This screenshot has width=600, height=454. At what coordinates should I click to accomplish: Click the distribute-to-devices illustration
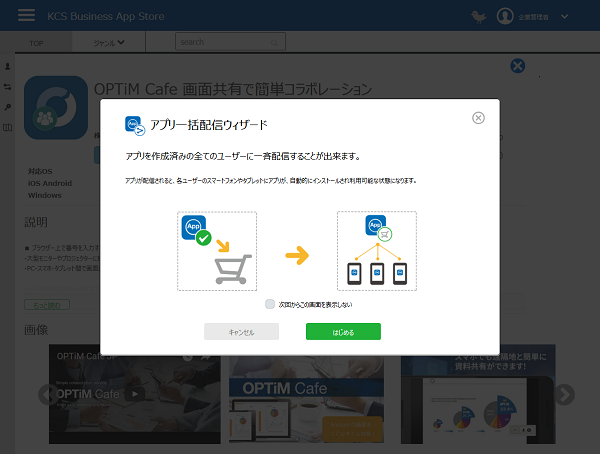click(x=377, y=251)
